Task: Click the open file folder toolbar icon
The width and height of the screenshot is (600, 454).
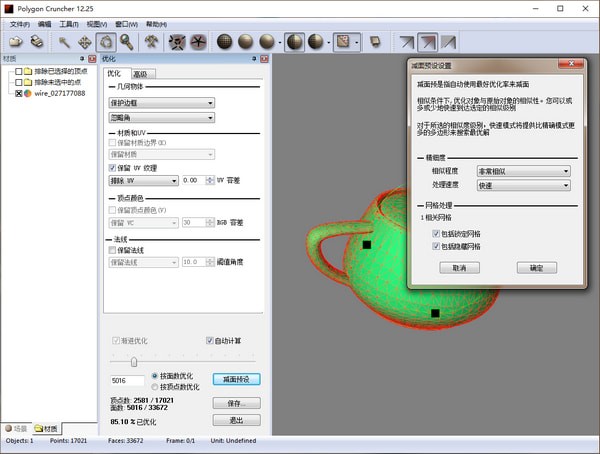Action: [x=16, y=42]
